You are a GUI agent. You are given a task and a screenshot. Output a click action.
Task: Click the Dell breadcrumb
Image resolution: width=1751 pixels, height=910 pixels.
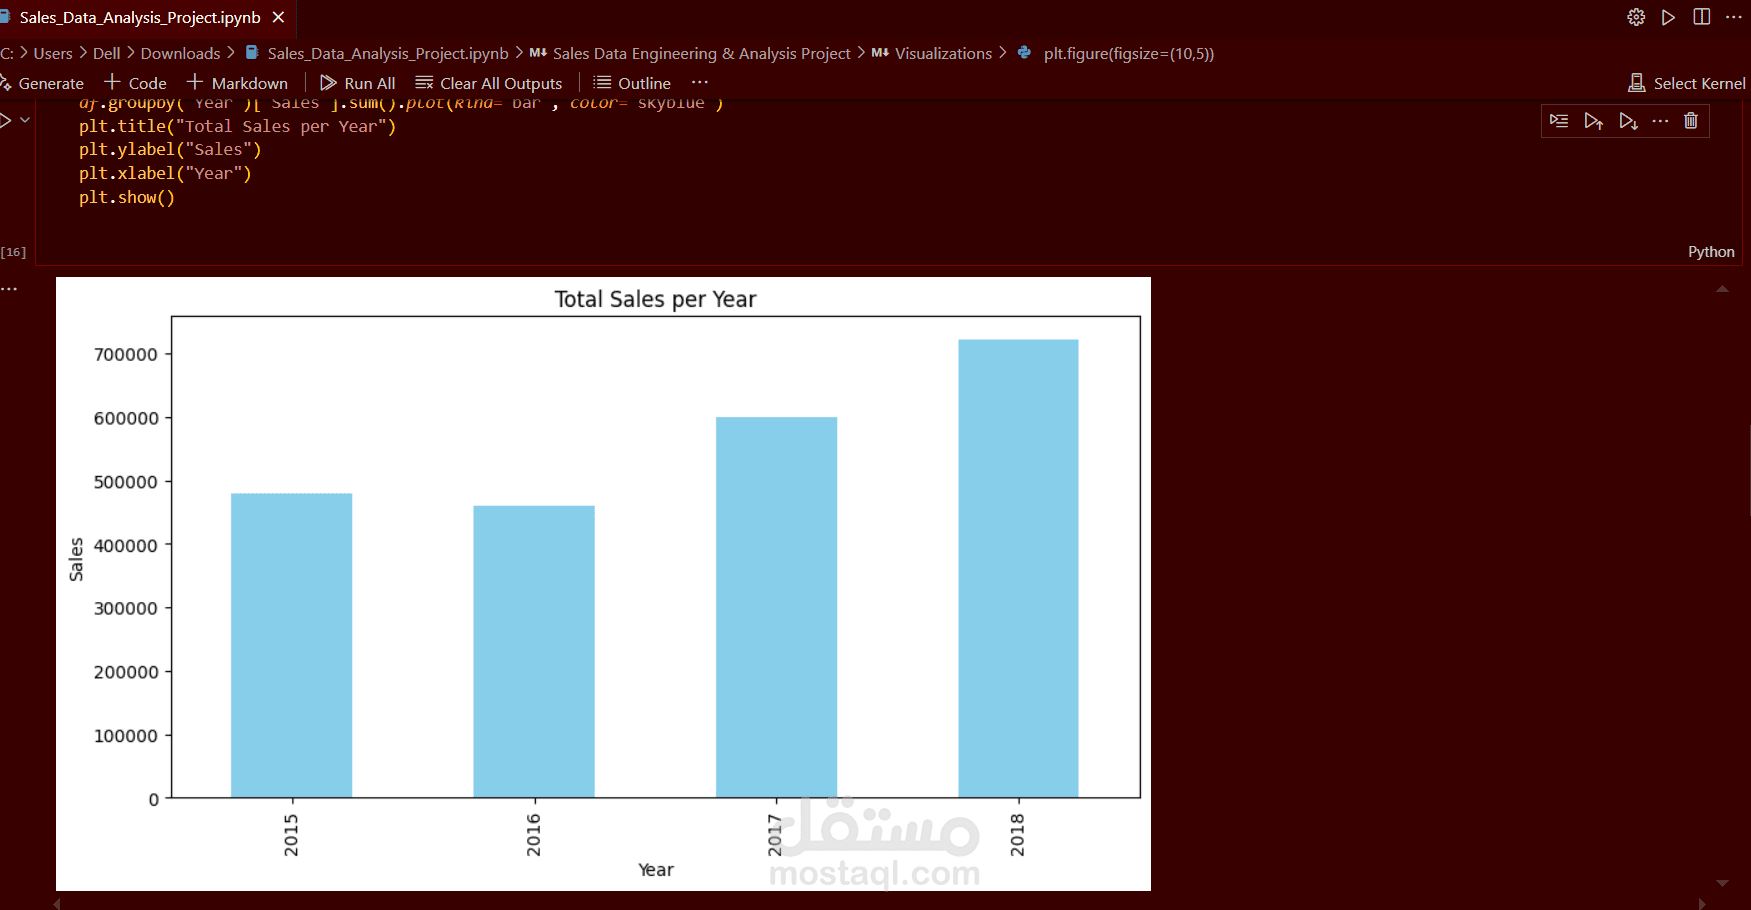[106, 53]
